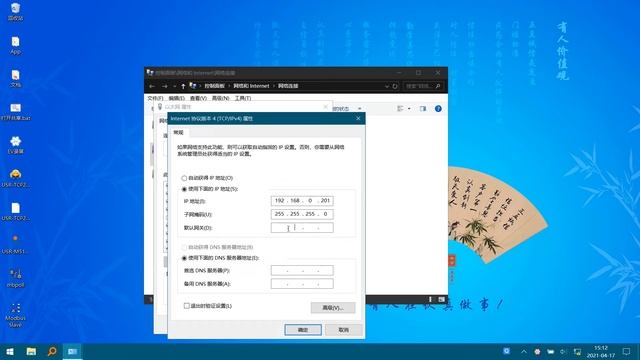This screenshot has height=360, width=640.
Task: Change view layout icon in Network Connections
Action: coord(400,109)
